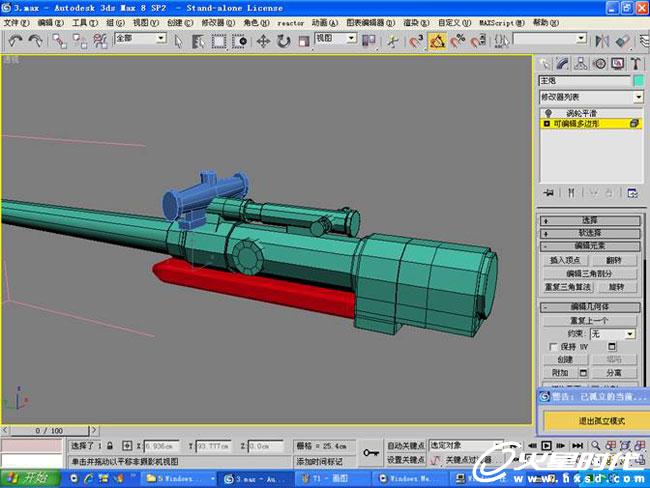Activate the Select and Scale tool
The image size is (650, 488).
[304, 41]
